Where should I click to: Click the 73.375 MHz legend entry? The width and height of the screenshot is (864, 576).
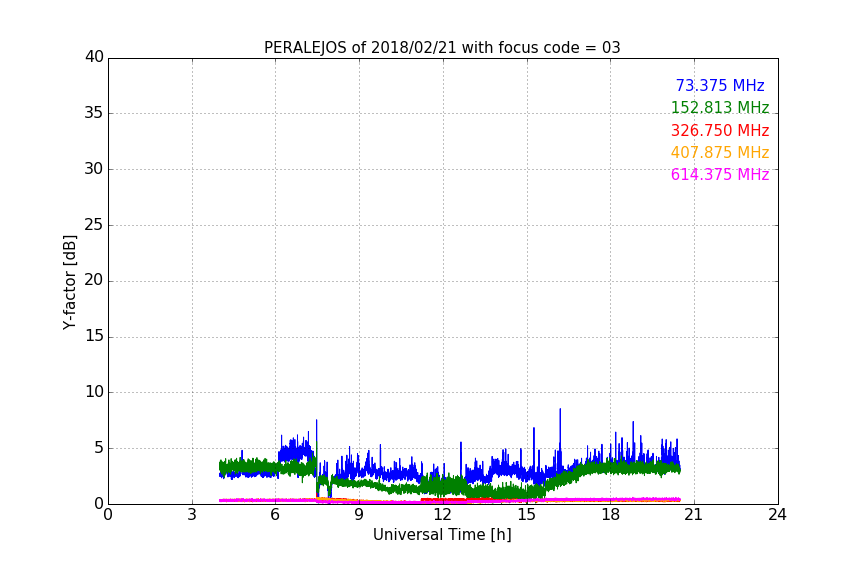click(720, 85)
